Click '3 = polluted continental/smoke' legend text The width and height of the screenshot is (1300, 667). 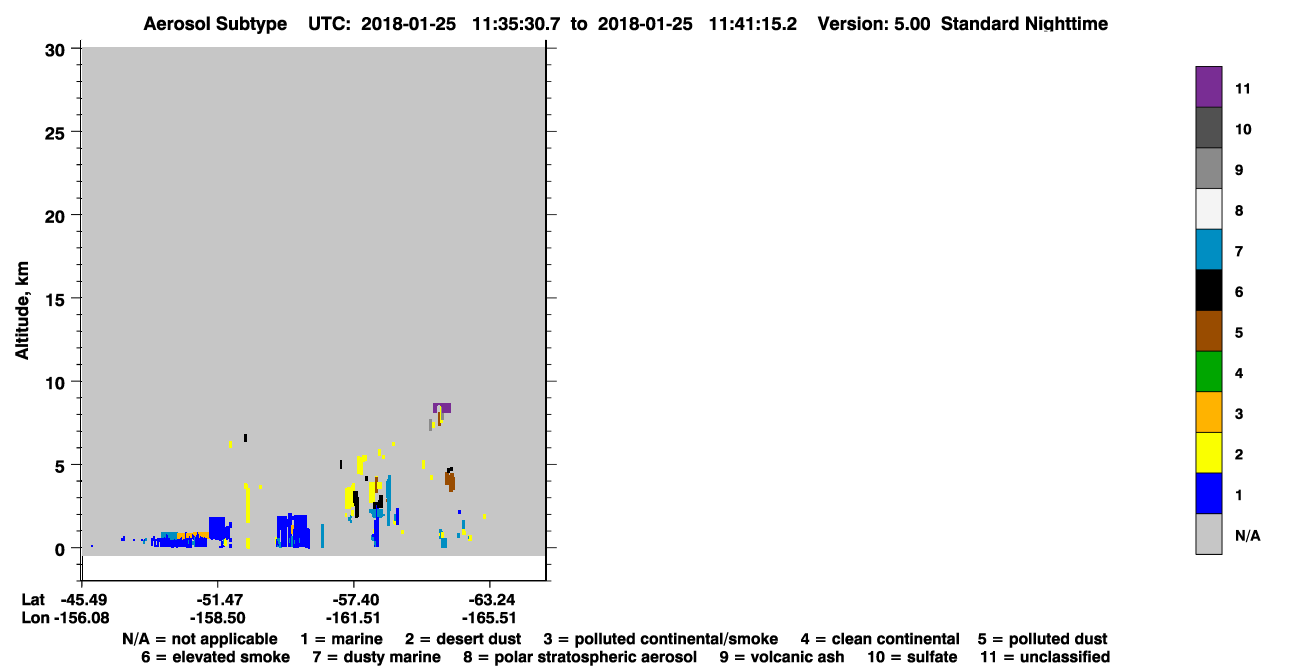[661, 638]
